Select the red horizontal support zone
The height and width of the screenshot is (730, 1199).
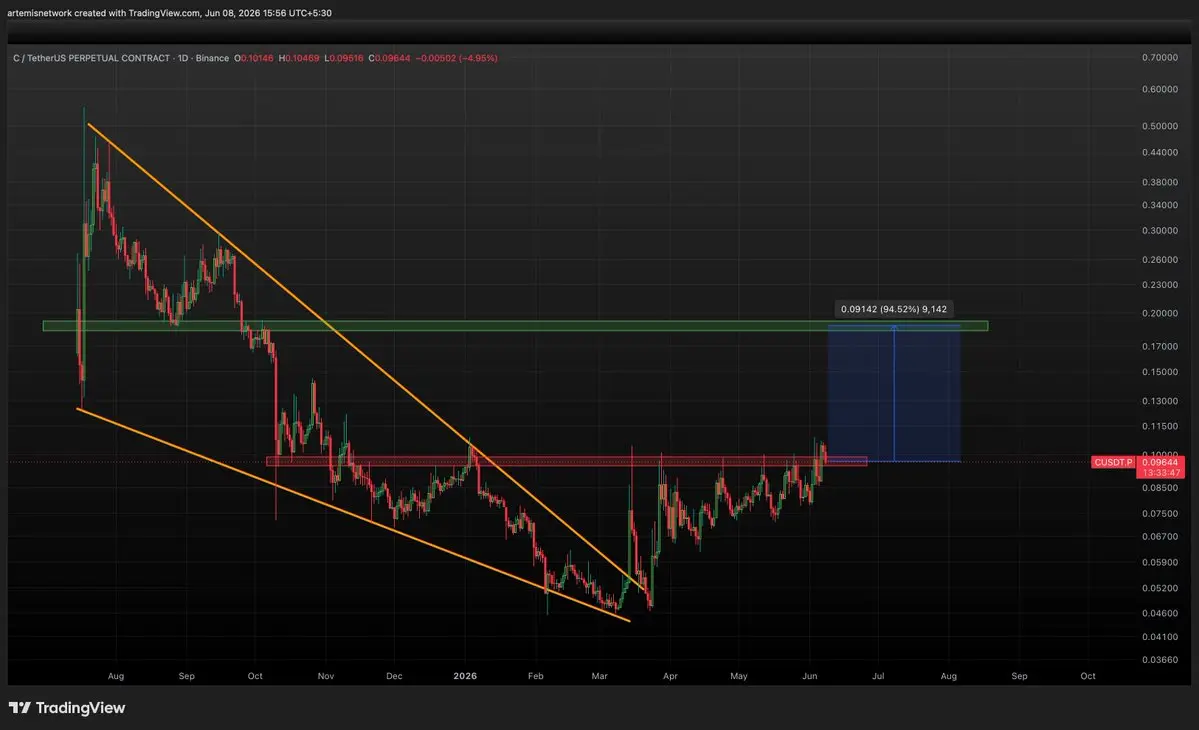coord(567,461)
